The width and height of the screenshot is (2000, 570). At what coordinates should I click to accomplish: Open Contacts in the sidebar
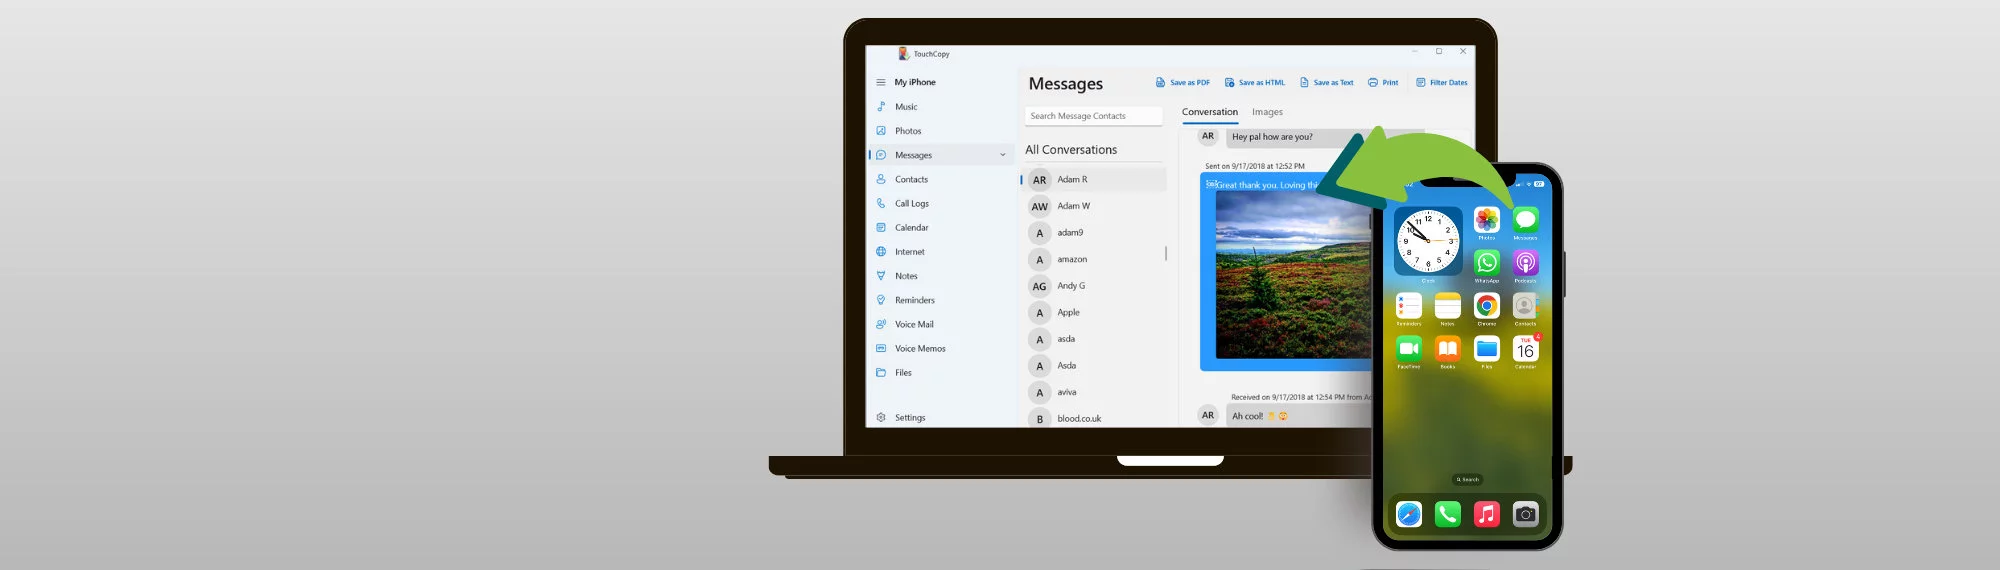911,179
